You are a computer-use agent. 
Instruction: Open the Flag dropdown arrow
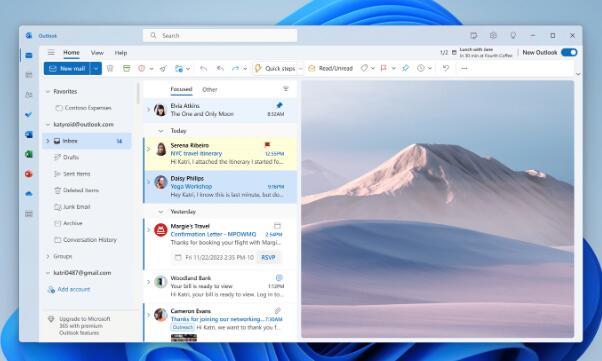pyautogui.click(x=394, y=69)
